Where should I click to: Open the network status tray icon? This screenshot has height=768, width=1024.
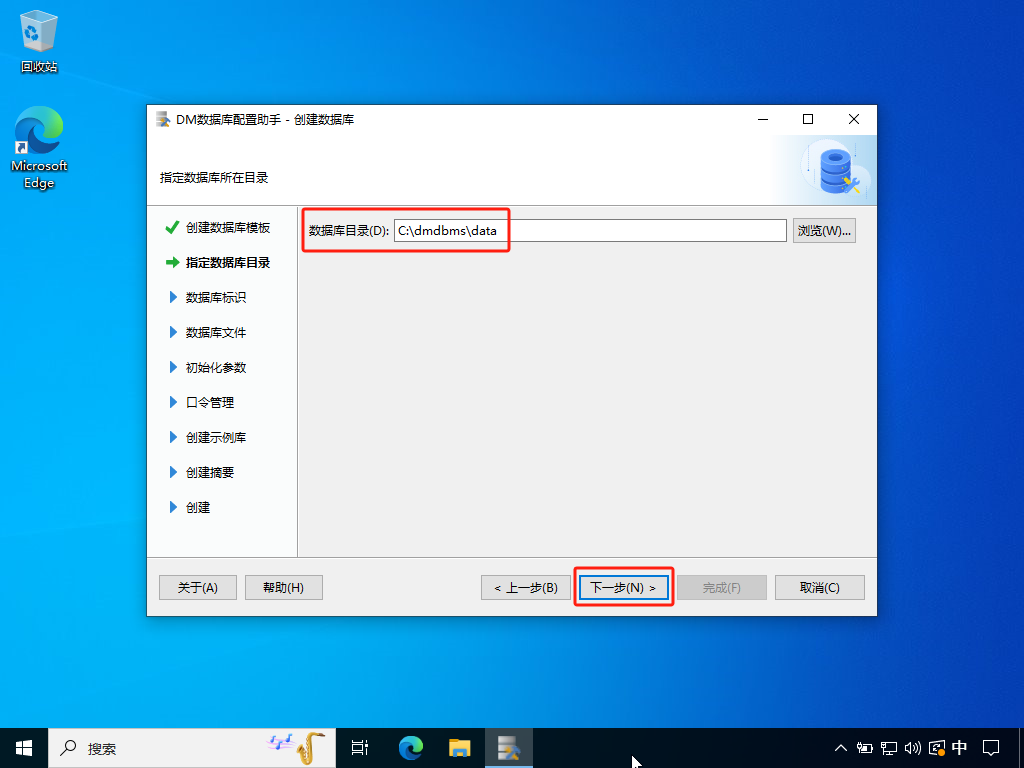pyautogui.click(x=888, y=748)
